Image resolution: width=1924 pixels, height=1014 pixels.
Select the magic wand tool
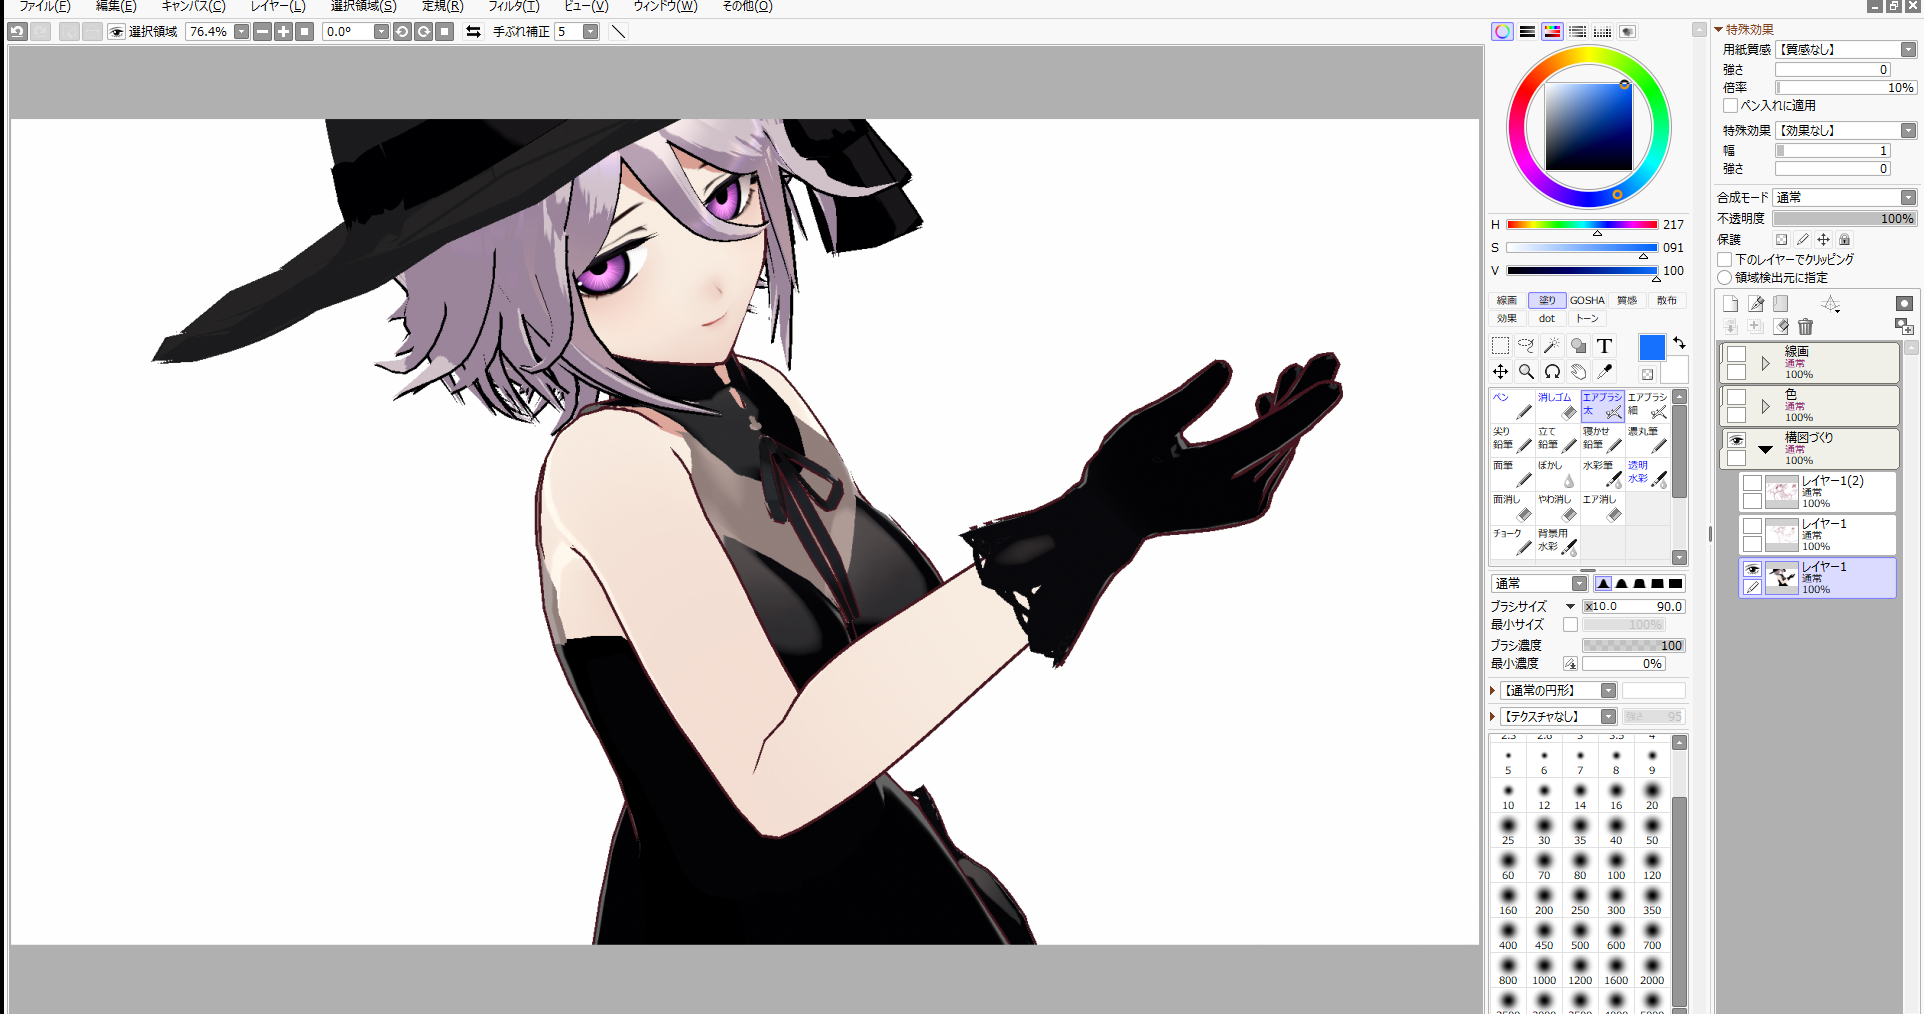coord(1552,346)
